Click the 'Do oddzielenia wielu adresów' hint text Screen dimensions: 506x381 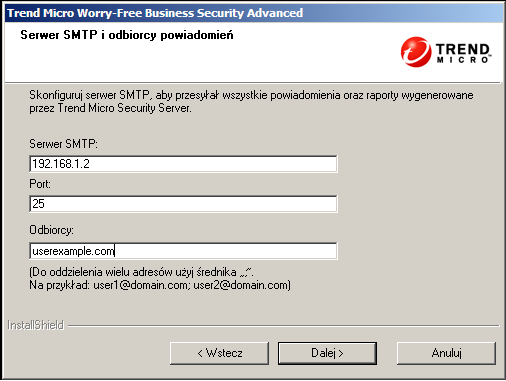click(x=141, y=272)
